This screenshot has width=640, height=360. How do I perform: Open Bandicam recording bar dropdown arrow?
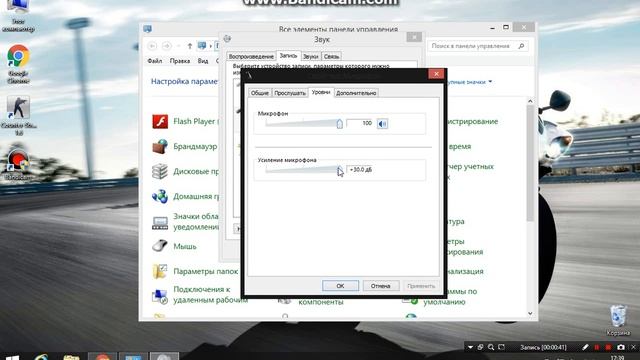(x=470, y=347)
